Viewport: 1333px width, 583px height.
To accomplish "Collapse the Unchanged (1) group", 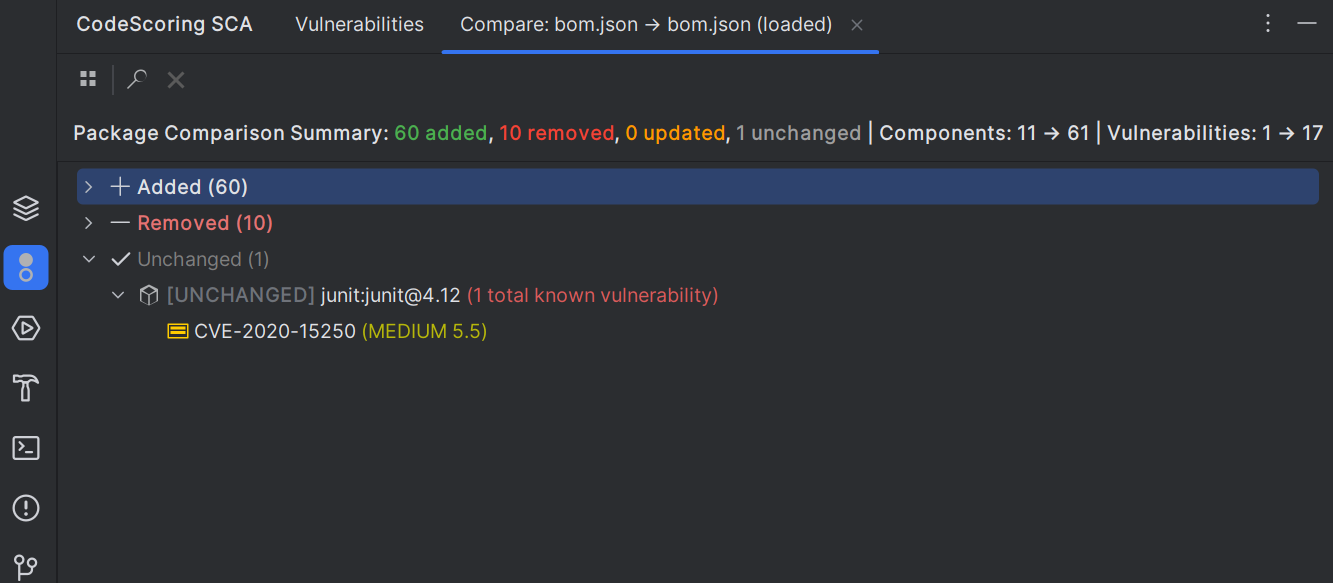I will (89, 259).
